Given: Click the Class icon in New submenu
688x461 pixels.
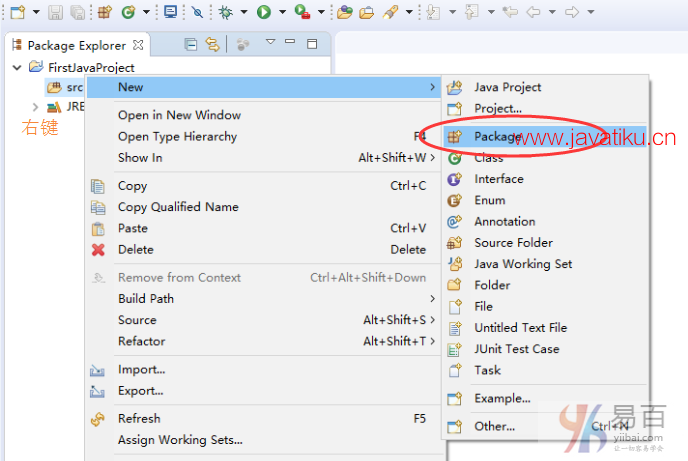Looking at the screenshot, I should 455,158.
